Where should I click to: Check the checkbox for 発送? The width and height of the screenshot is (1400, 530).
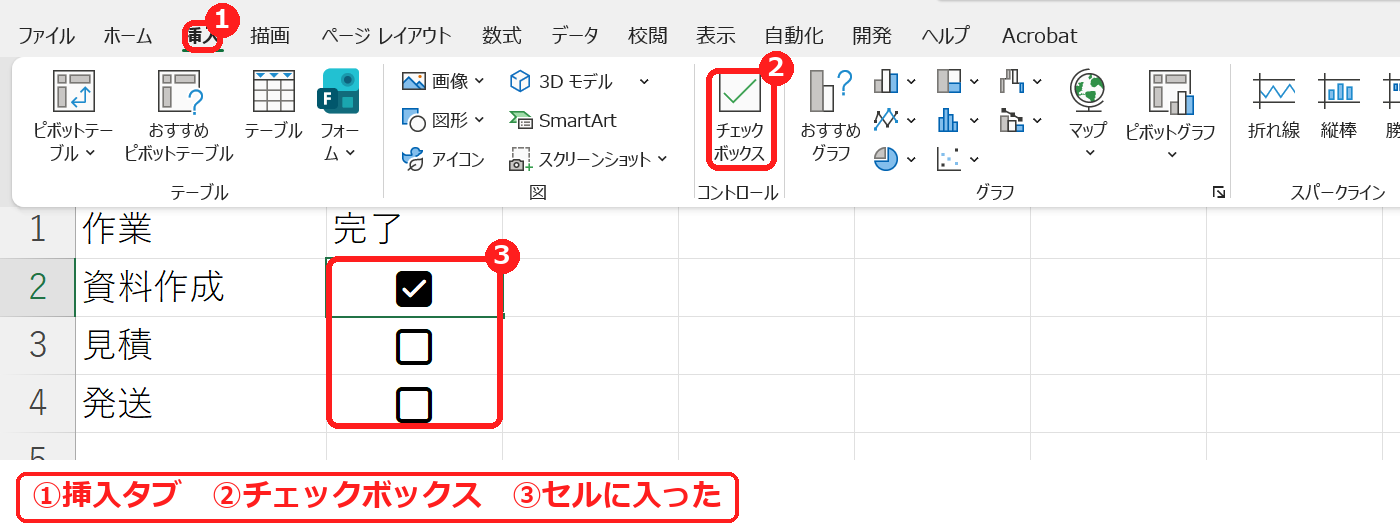[x=414, y=405]
